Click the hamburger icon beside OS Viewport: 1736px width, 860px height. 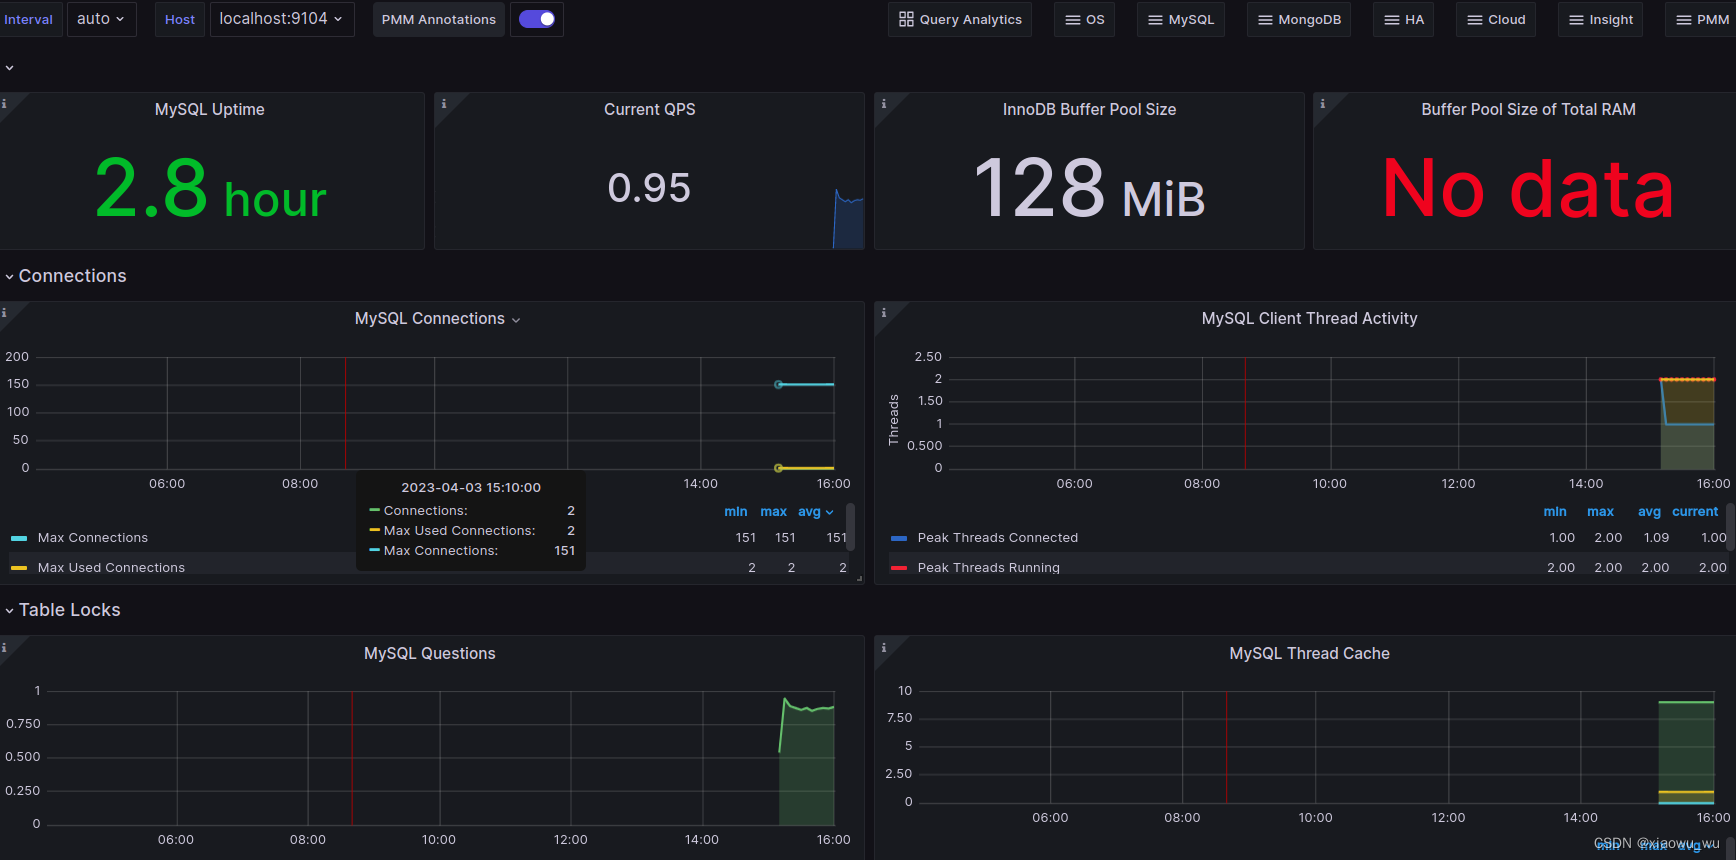tap(1073, 20)
